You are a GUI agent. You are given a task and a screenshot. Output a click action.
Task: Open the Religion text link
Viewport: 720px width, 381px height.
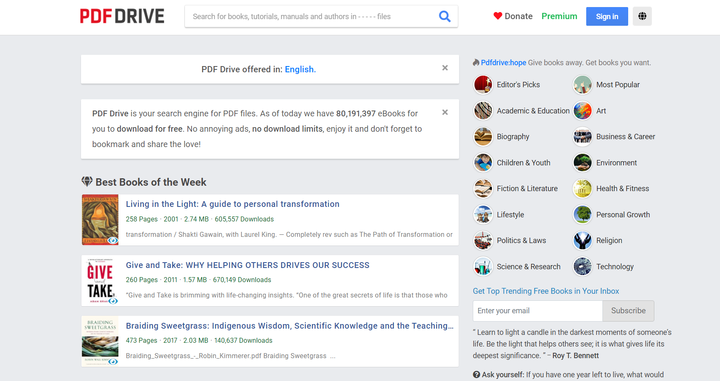(609, 241)
